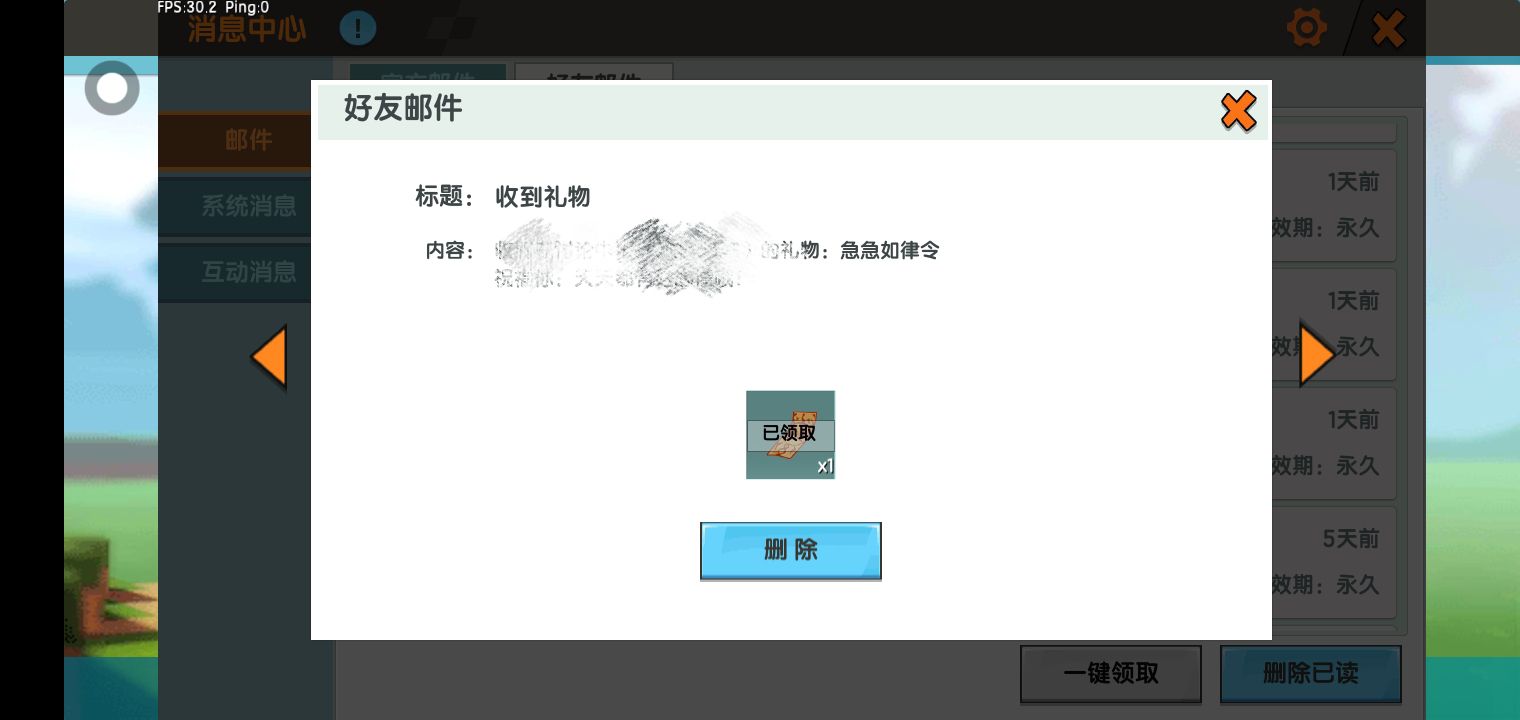This screenshot has width=1520, height=720.
Task: Close the 消息中心 with the top-right X
Action: click(x=1388, y=29)
